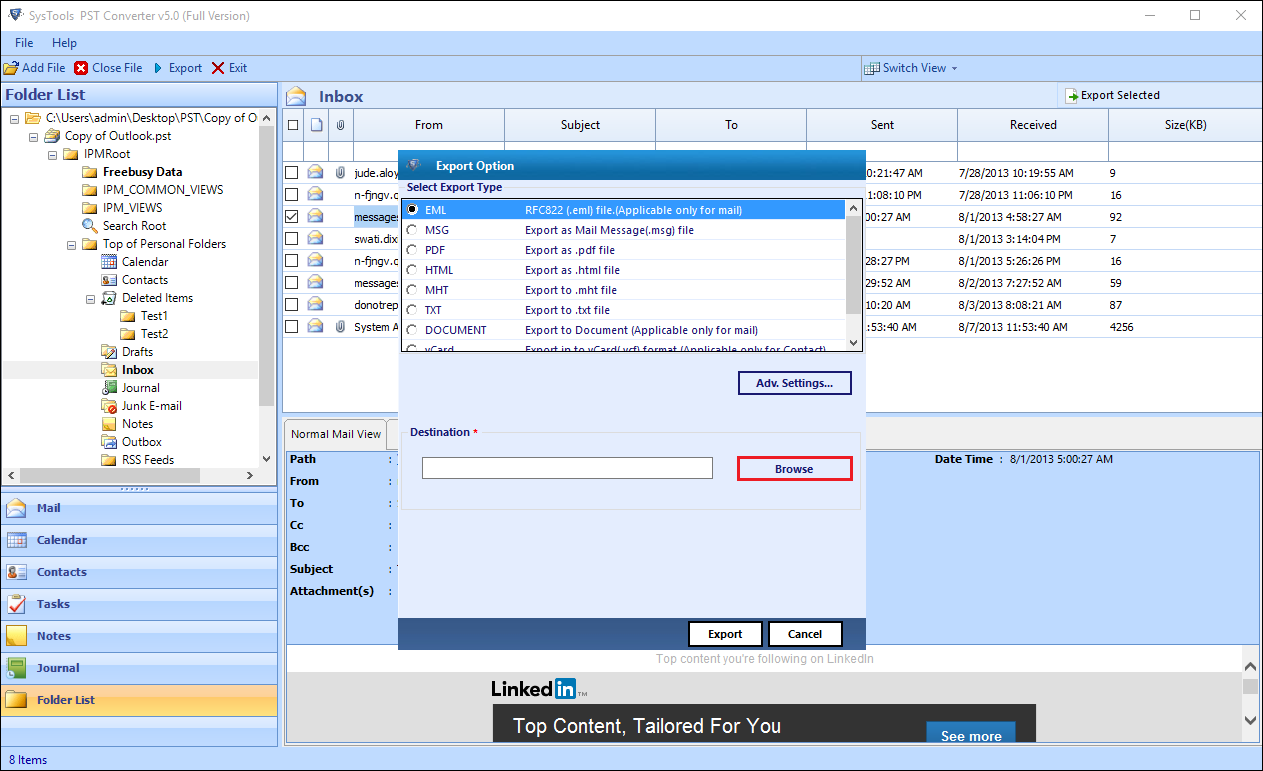Click the Browse button for destination
1263x771 pixels.
click(x=794, y=467)
